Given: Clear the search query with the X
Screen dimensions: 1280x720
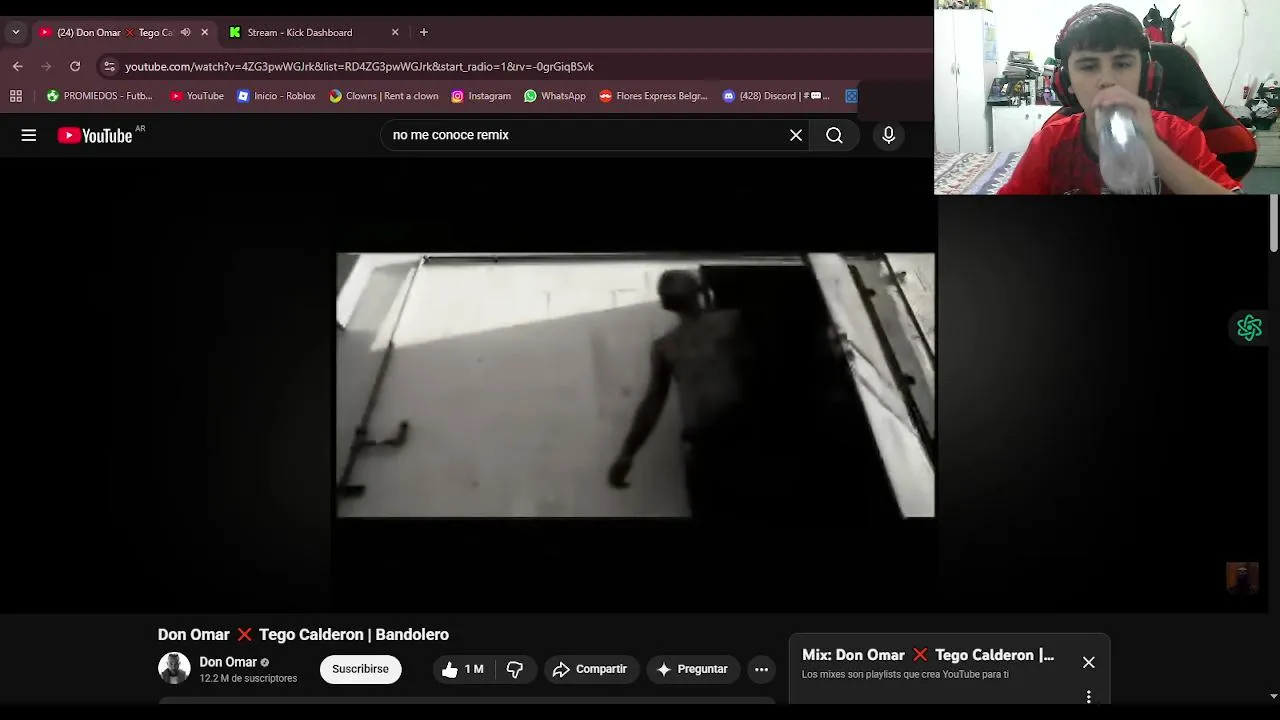Looking at the screenshot, I should click(x=796, y=135).
